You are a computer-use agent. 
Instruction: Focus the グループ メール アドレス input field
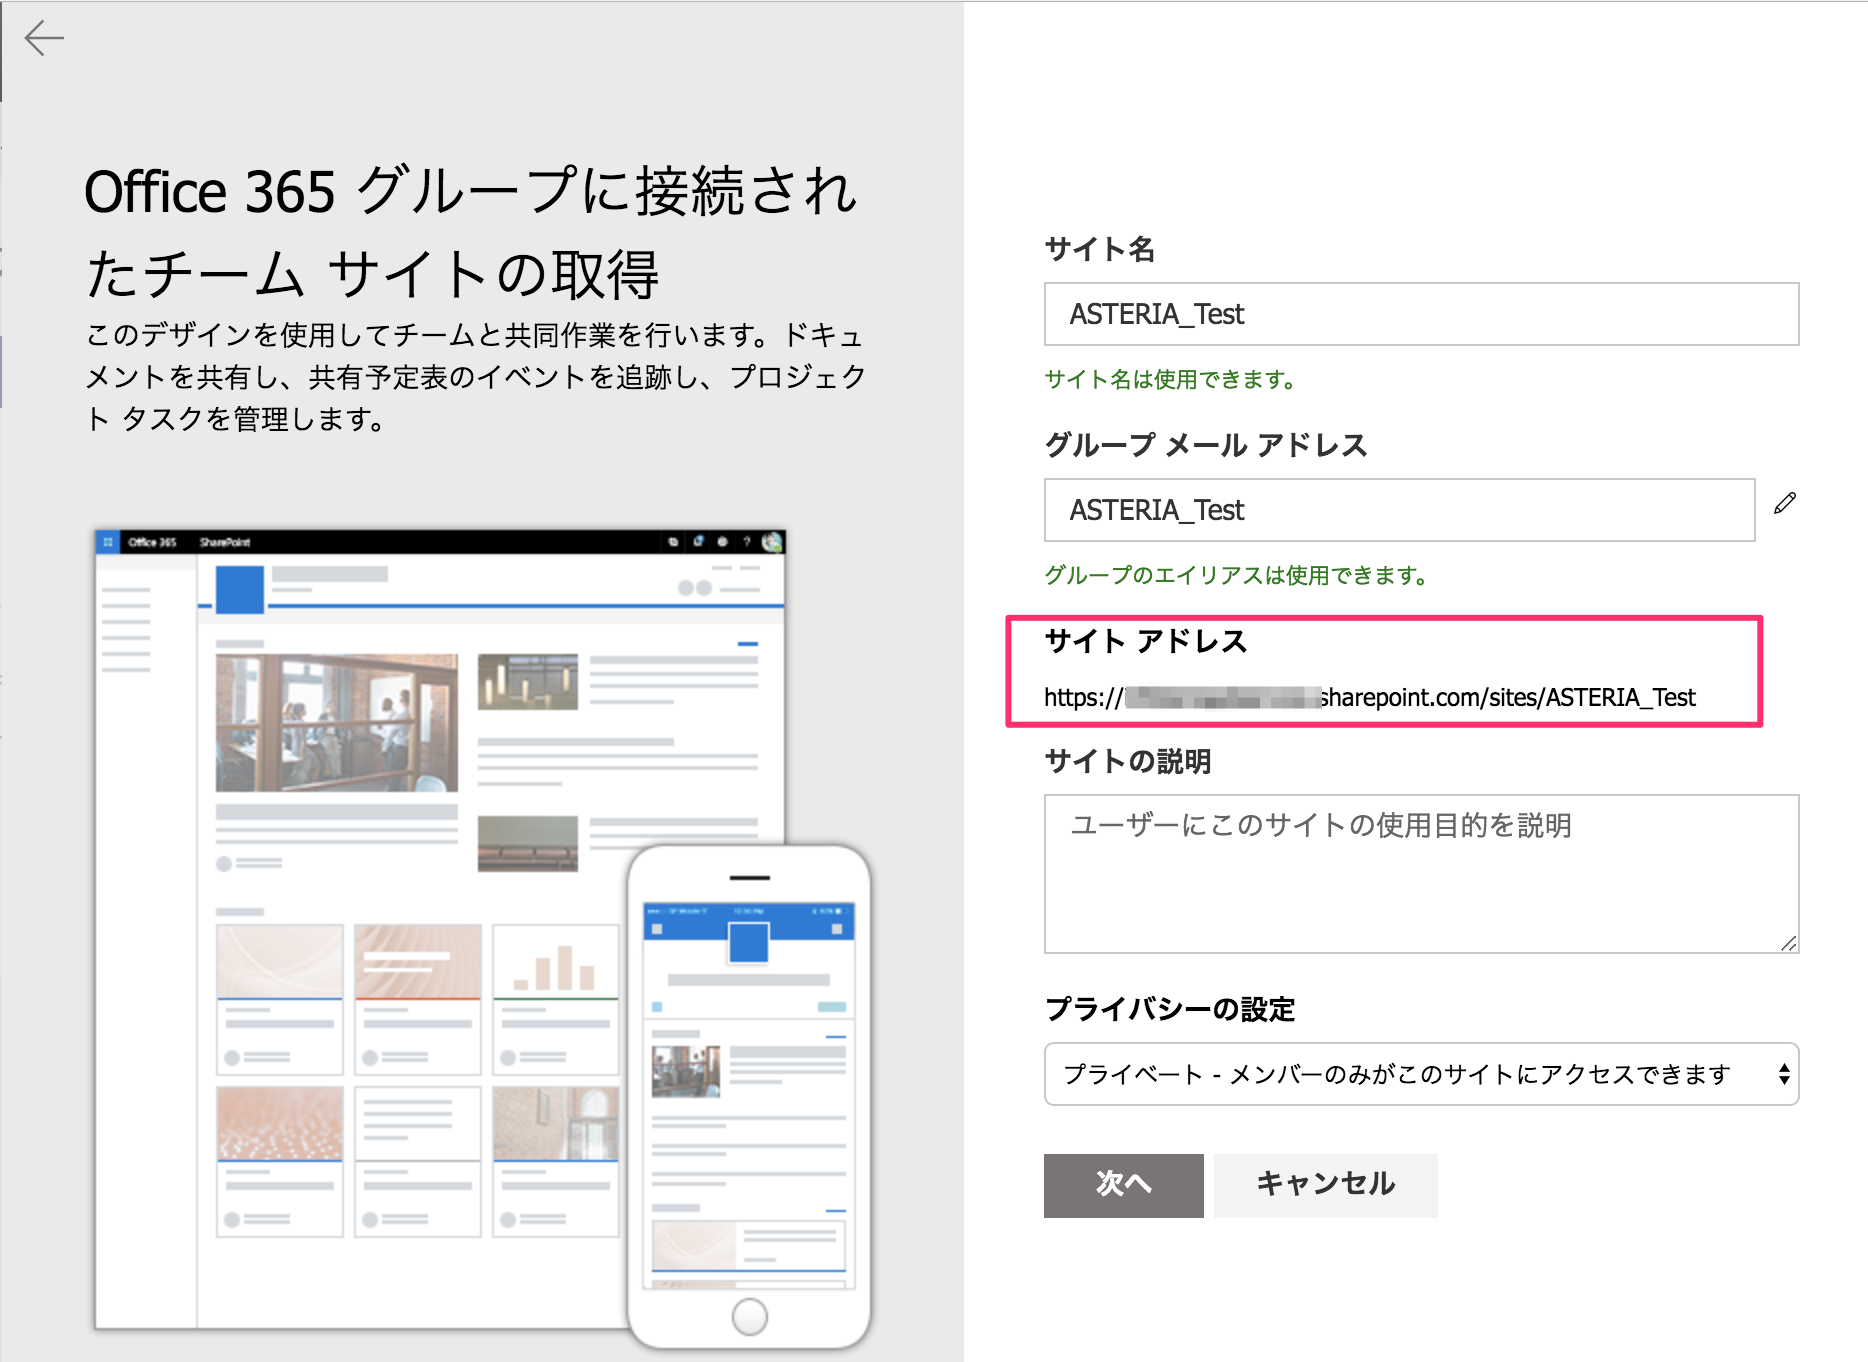pos(1399,510)
